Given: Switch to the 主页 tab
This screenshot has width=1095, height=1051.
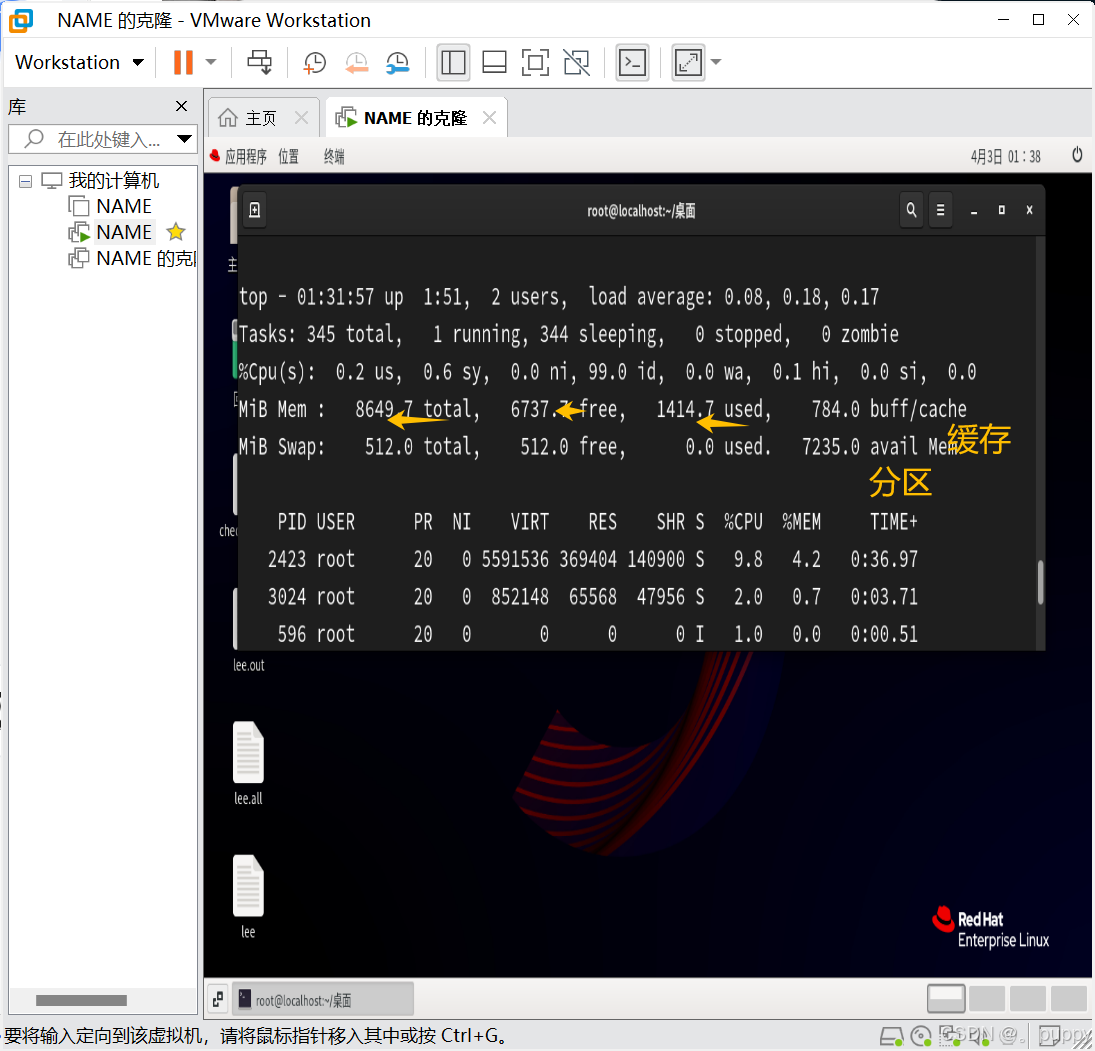Looking at the screenshot, I should coord(258,117).
